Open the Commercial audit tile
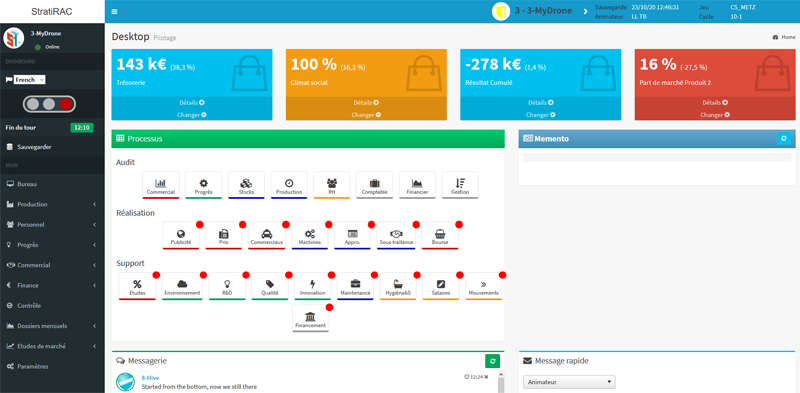Image resolution: width=800 pixels, height=393 pixels. tap(161, 185)
